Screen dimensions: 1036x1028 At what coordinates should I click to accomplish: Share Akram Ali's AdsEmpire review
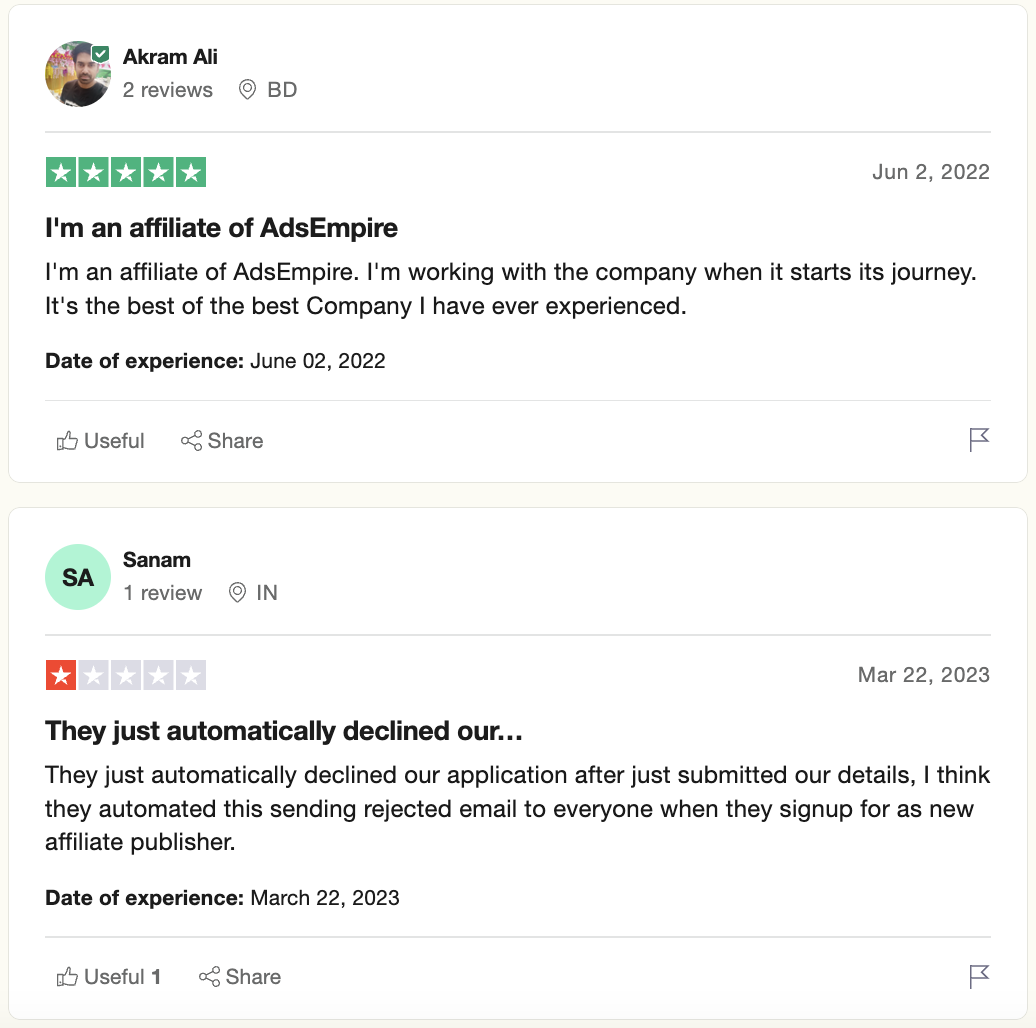(222, 441)
